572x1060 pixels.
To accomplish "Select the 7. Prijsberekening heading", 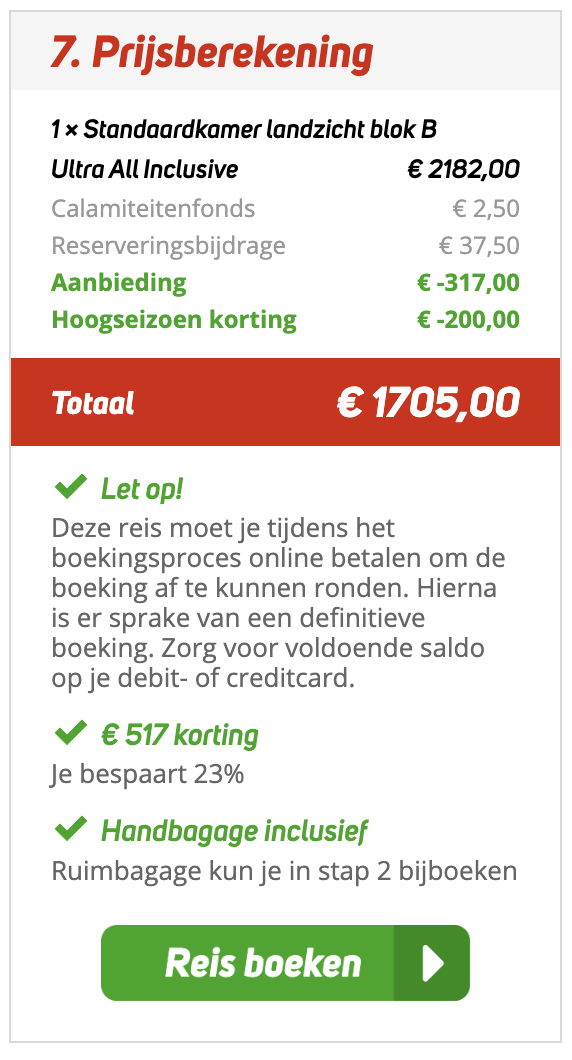I will coord(212,53).
